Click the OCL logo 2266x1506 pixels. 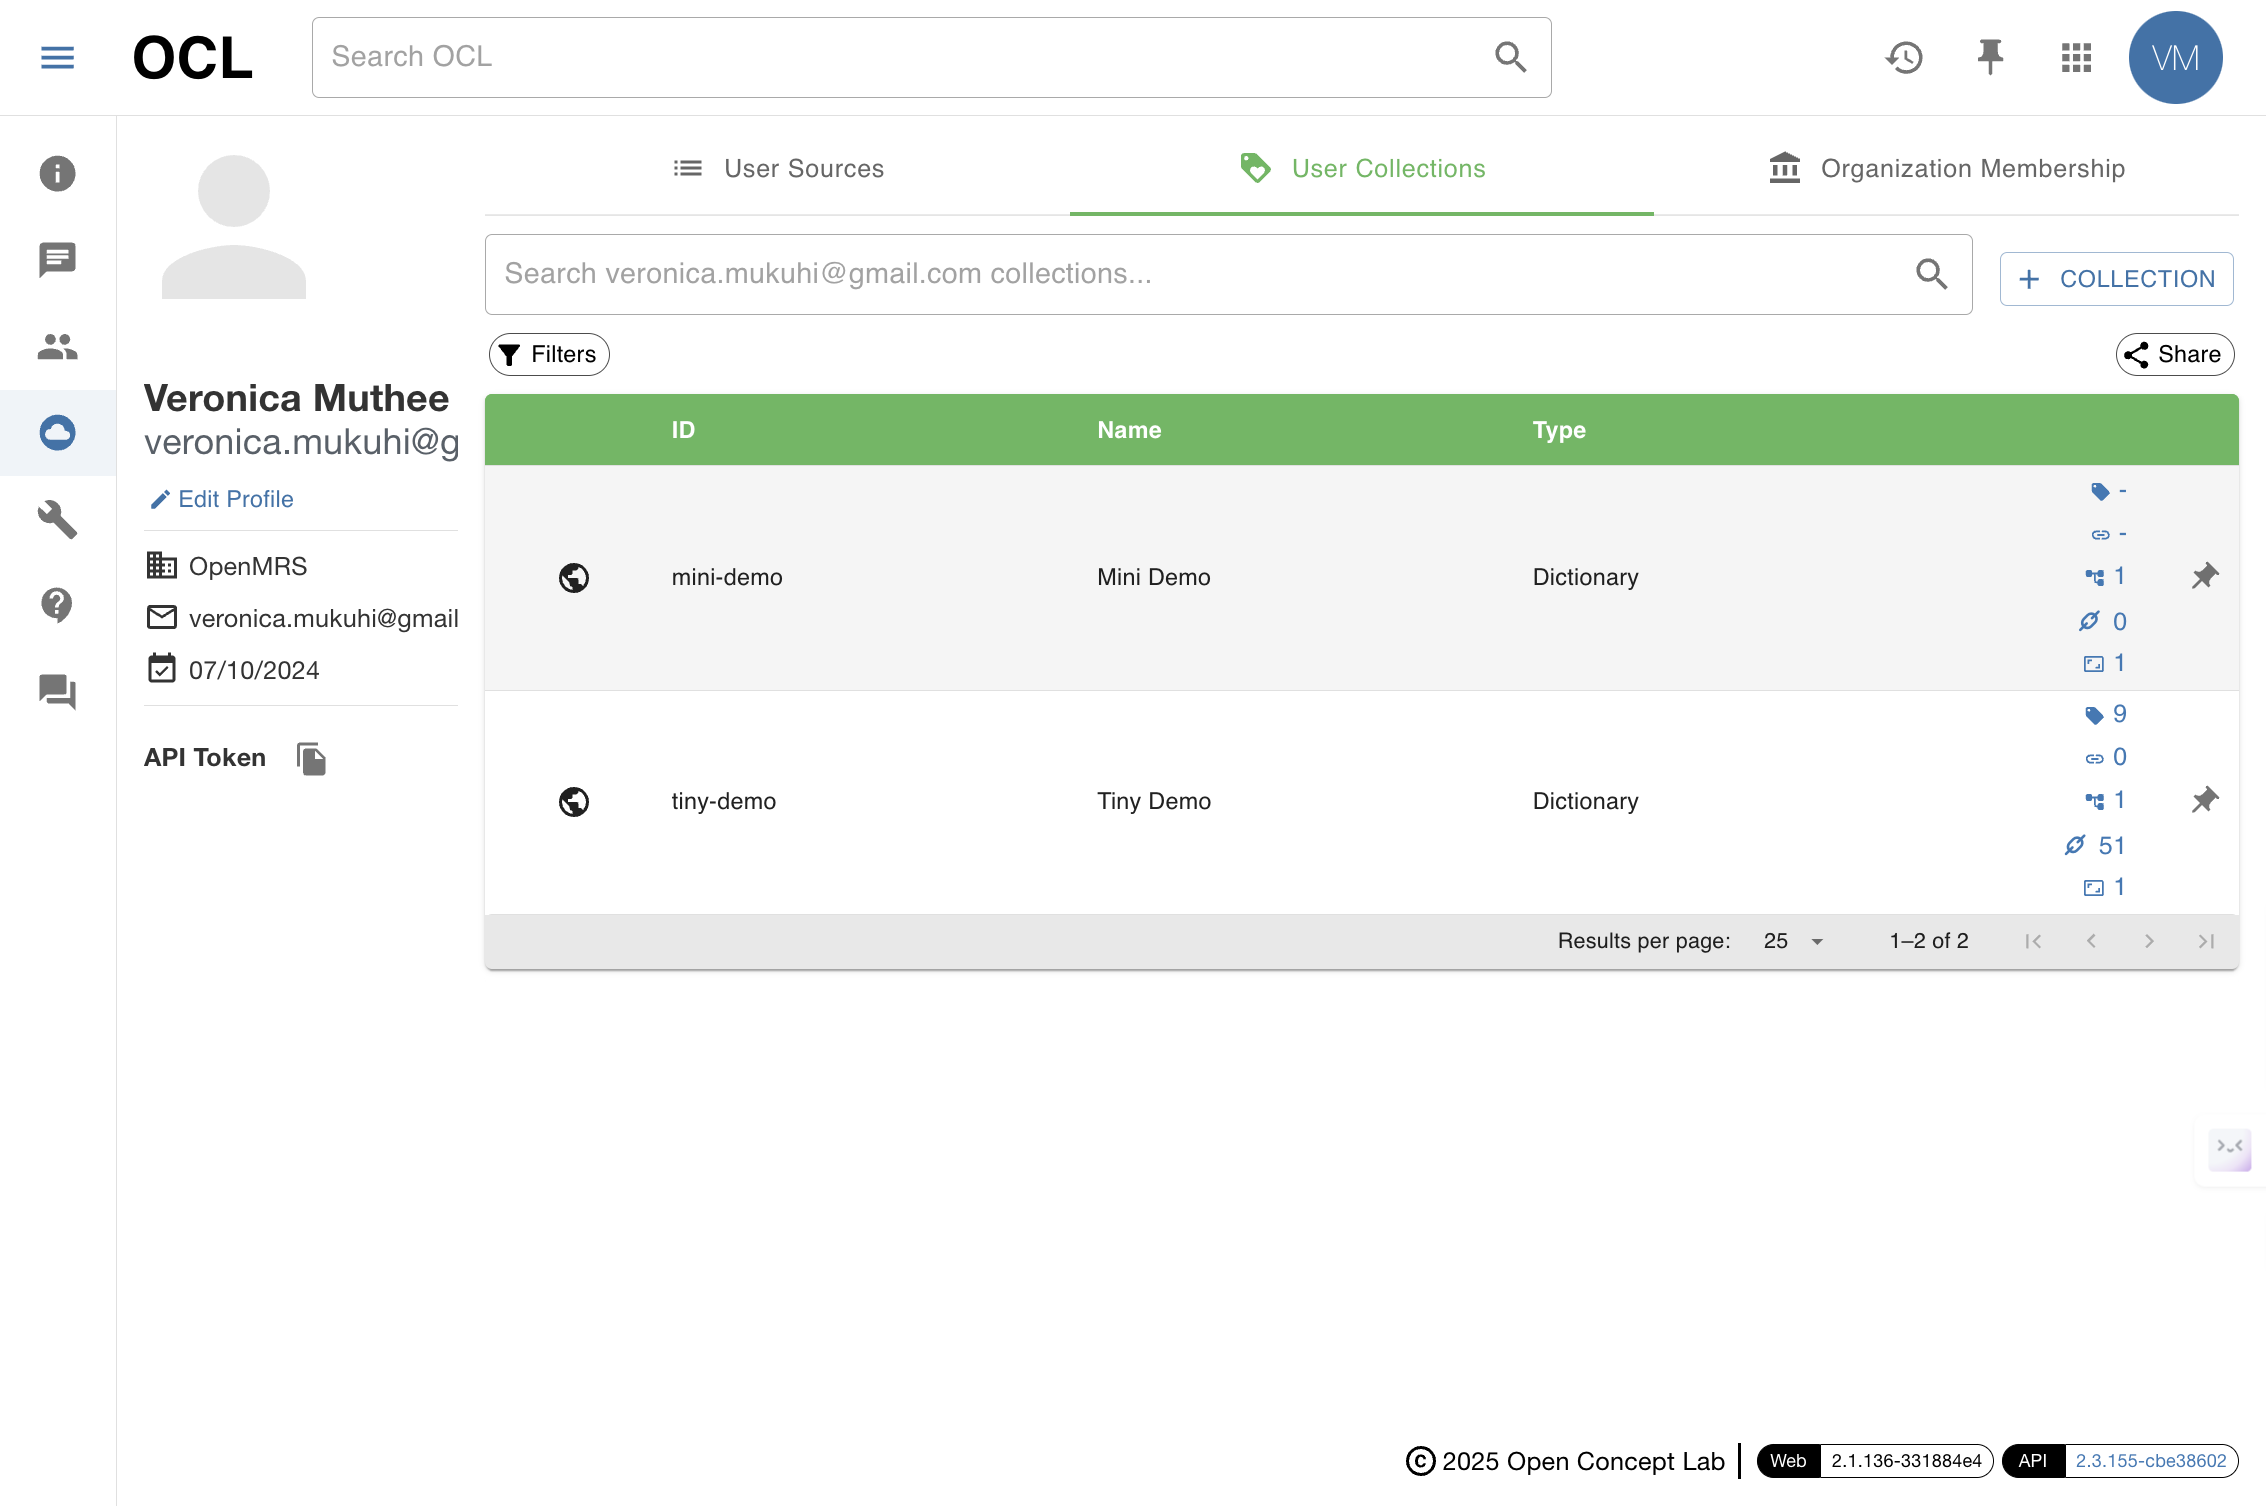(192, 57)
